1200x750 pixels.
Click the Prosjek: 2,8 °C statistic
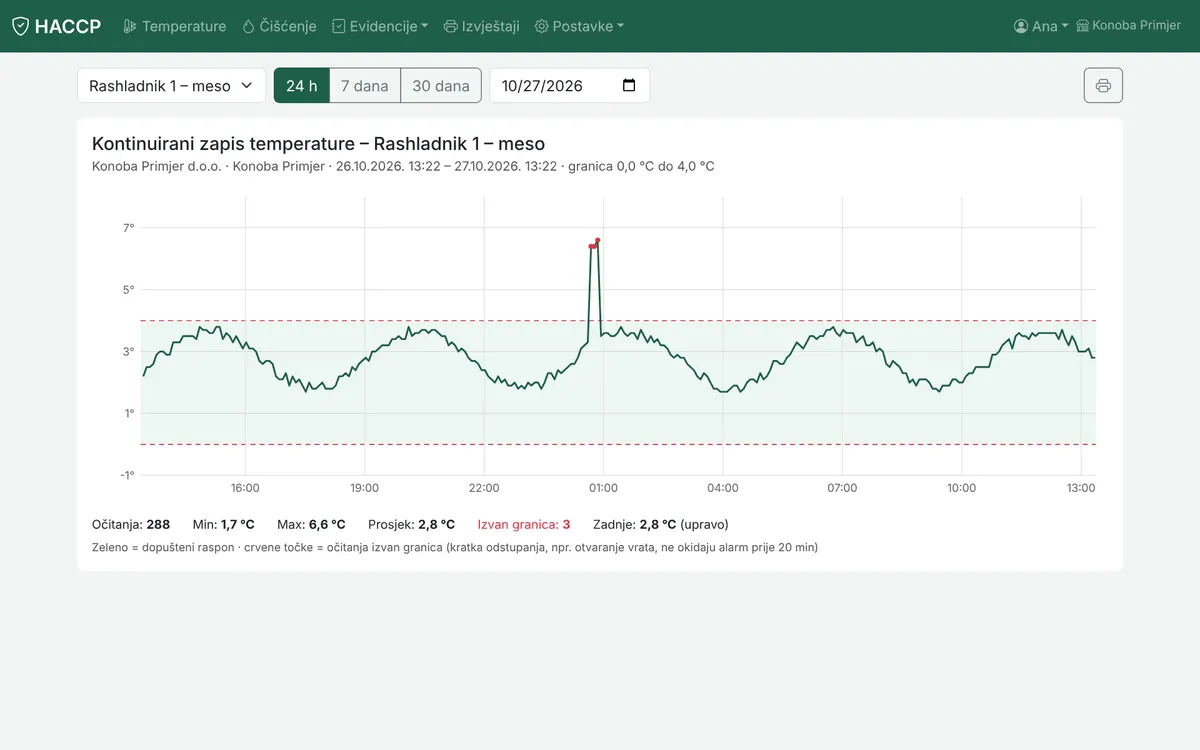click(x=411, y=524)
